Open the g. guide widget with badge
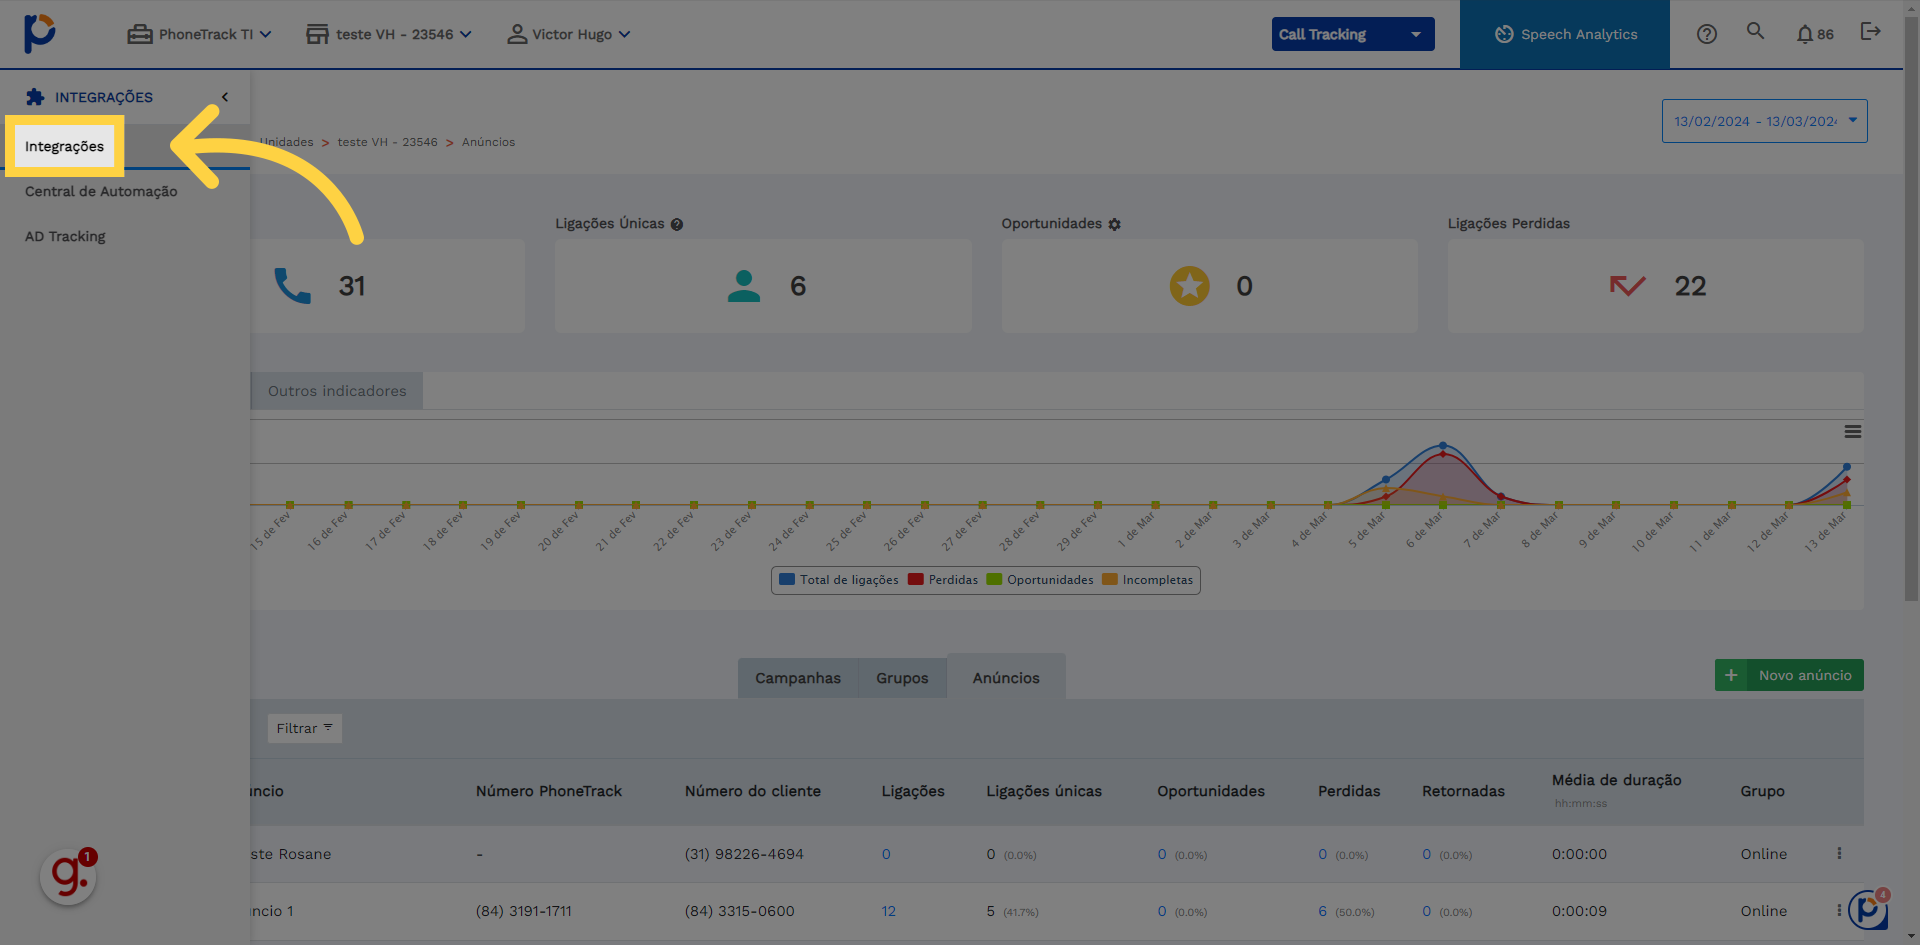This screenshot has height=945, width=1920. tap(69, 876)
